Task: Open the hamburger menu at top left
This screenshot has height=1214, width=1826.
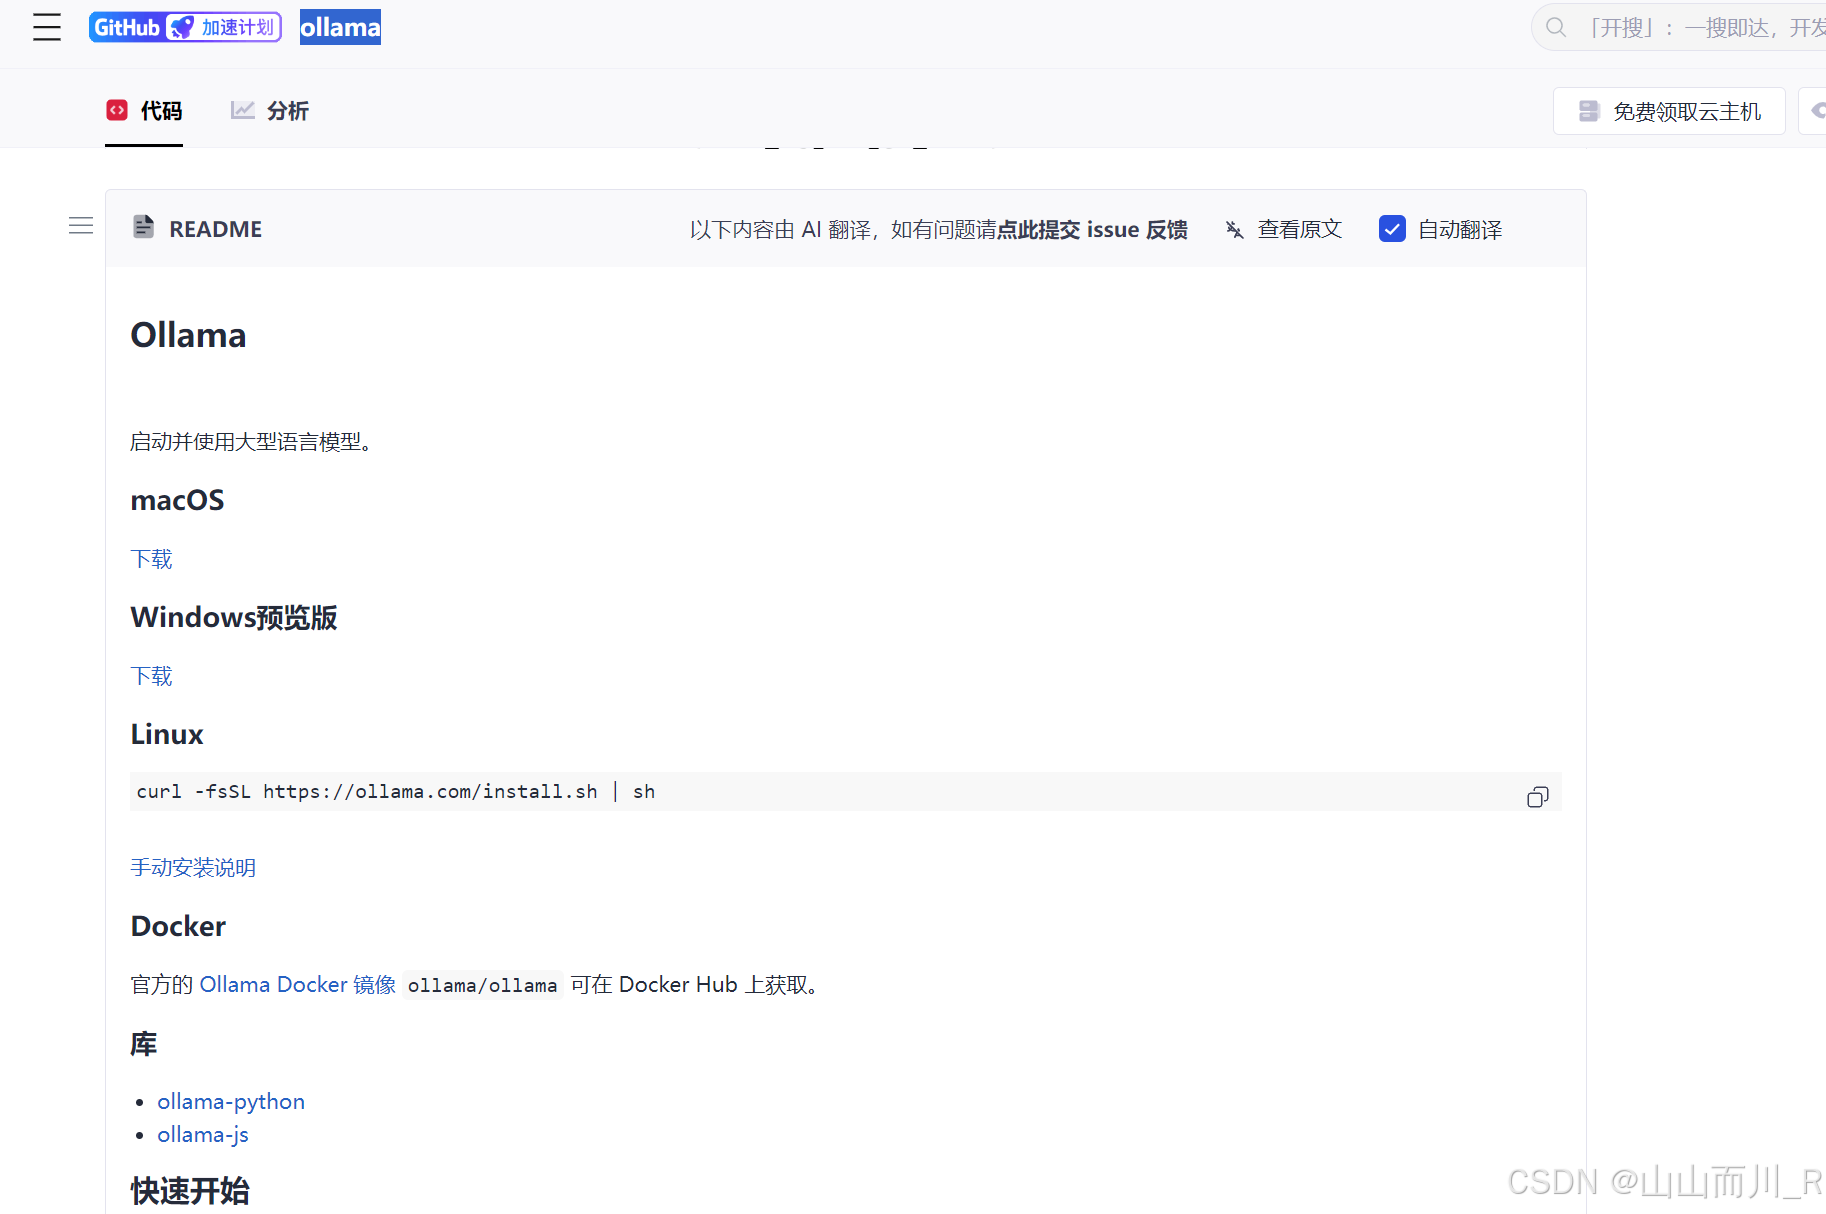Action: (x=47, y=27)
